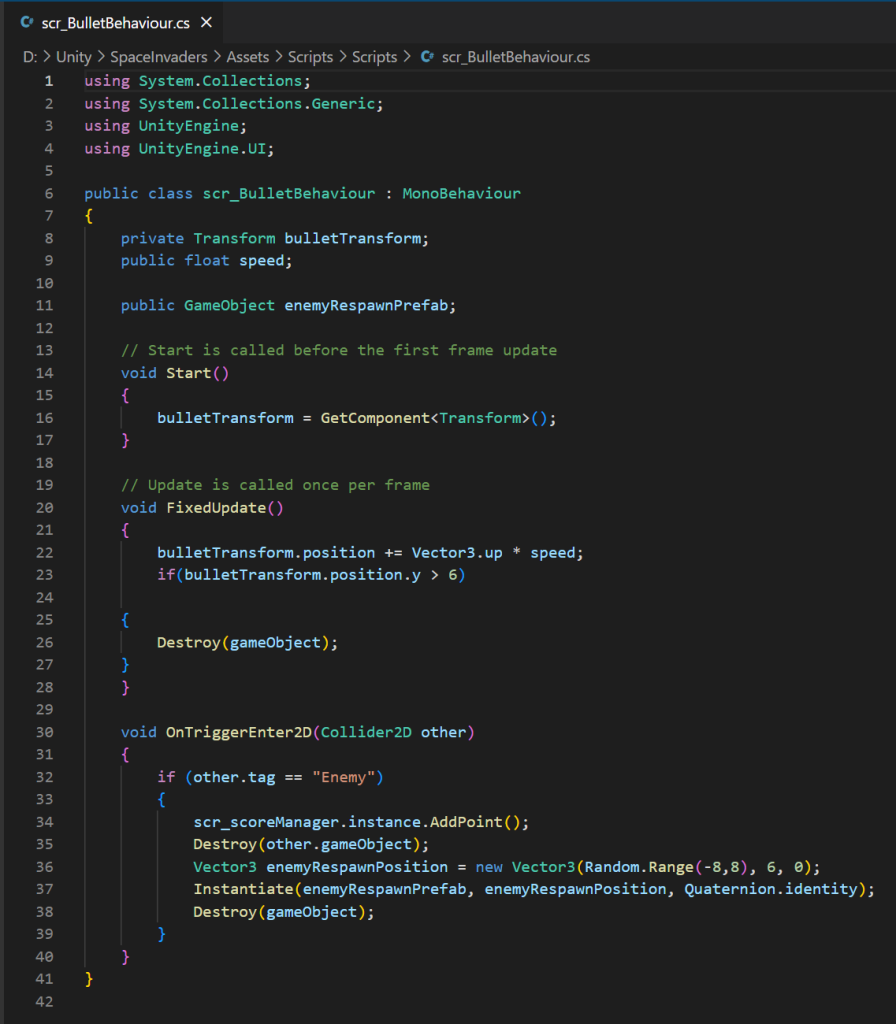This screenshot has height=1024, width=896.
Task: Click the scr_BulletBehaviour.cs breadcrumb file name
Action: [x=515, y=57]
